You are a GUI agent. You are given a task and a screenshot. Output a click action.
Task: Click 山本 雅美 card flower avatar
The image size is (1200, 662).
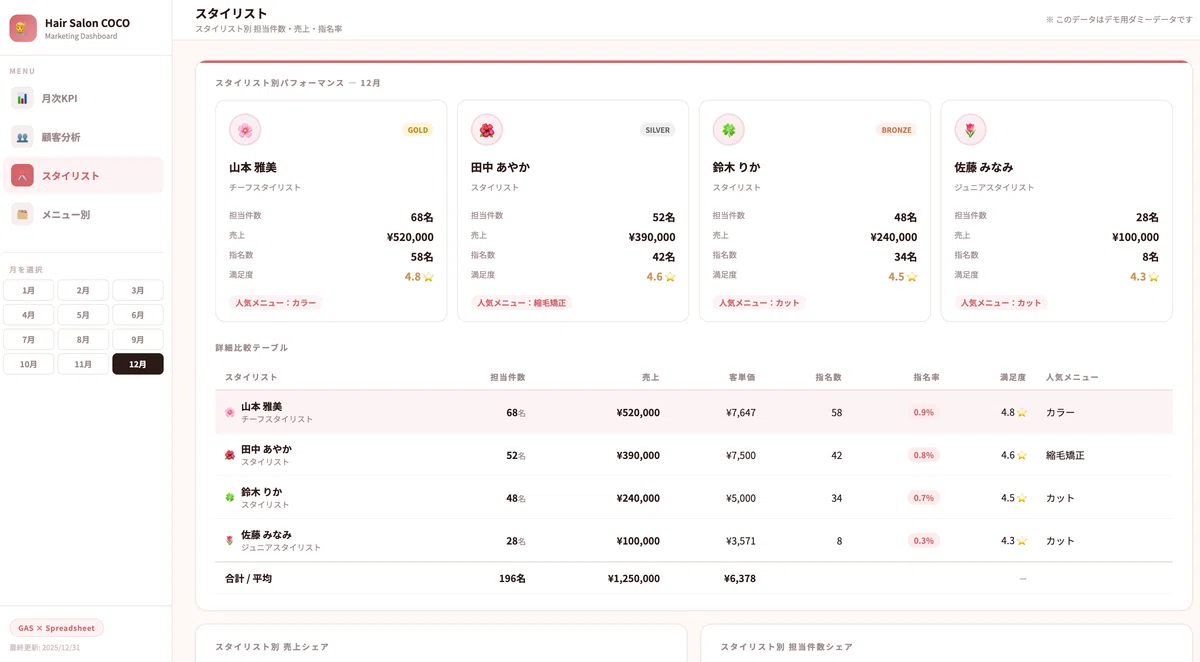pyautogui.click(x=245, y=130)
